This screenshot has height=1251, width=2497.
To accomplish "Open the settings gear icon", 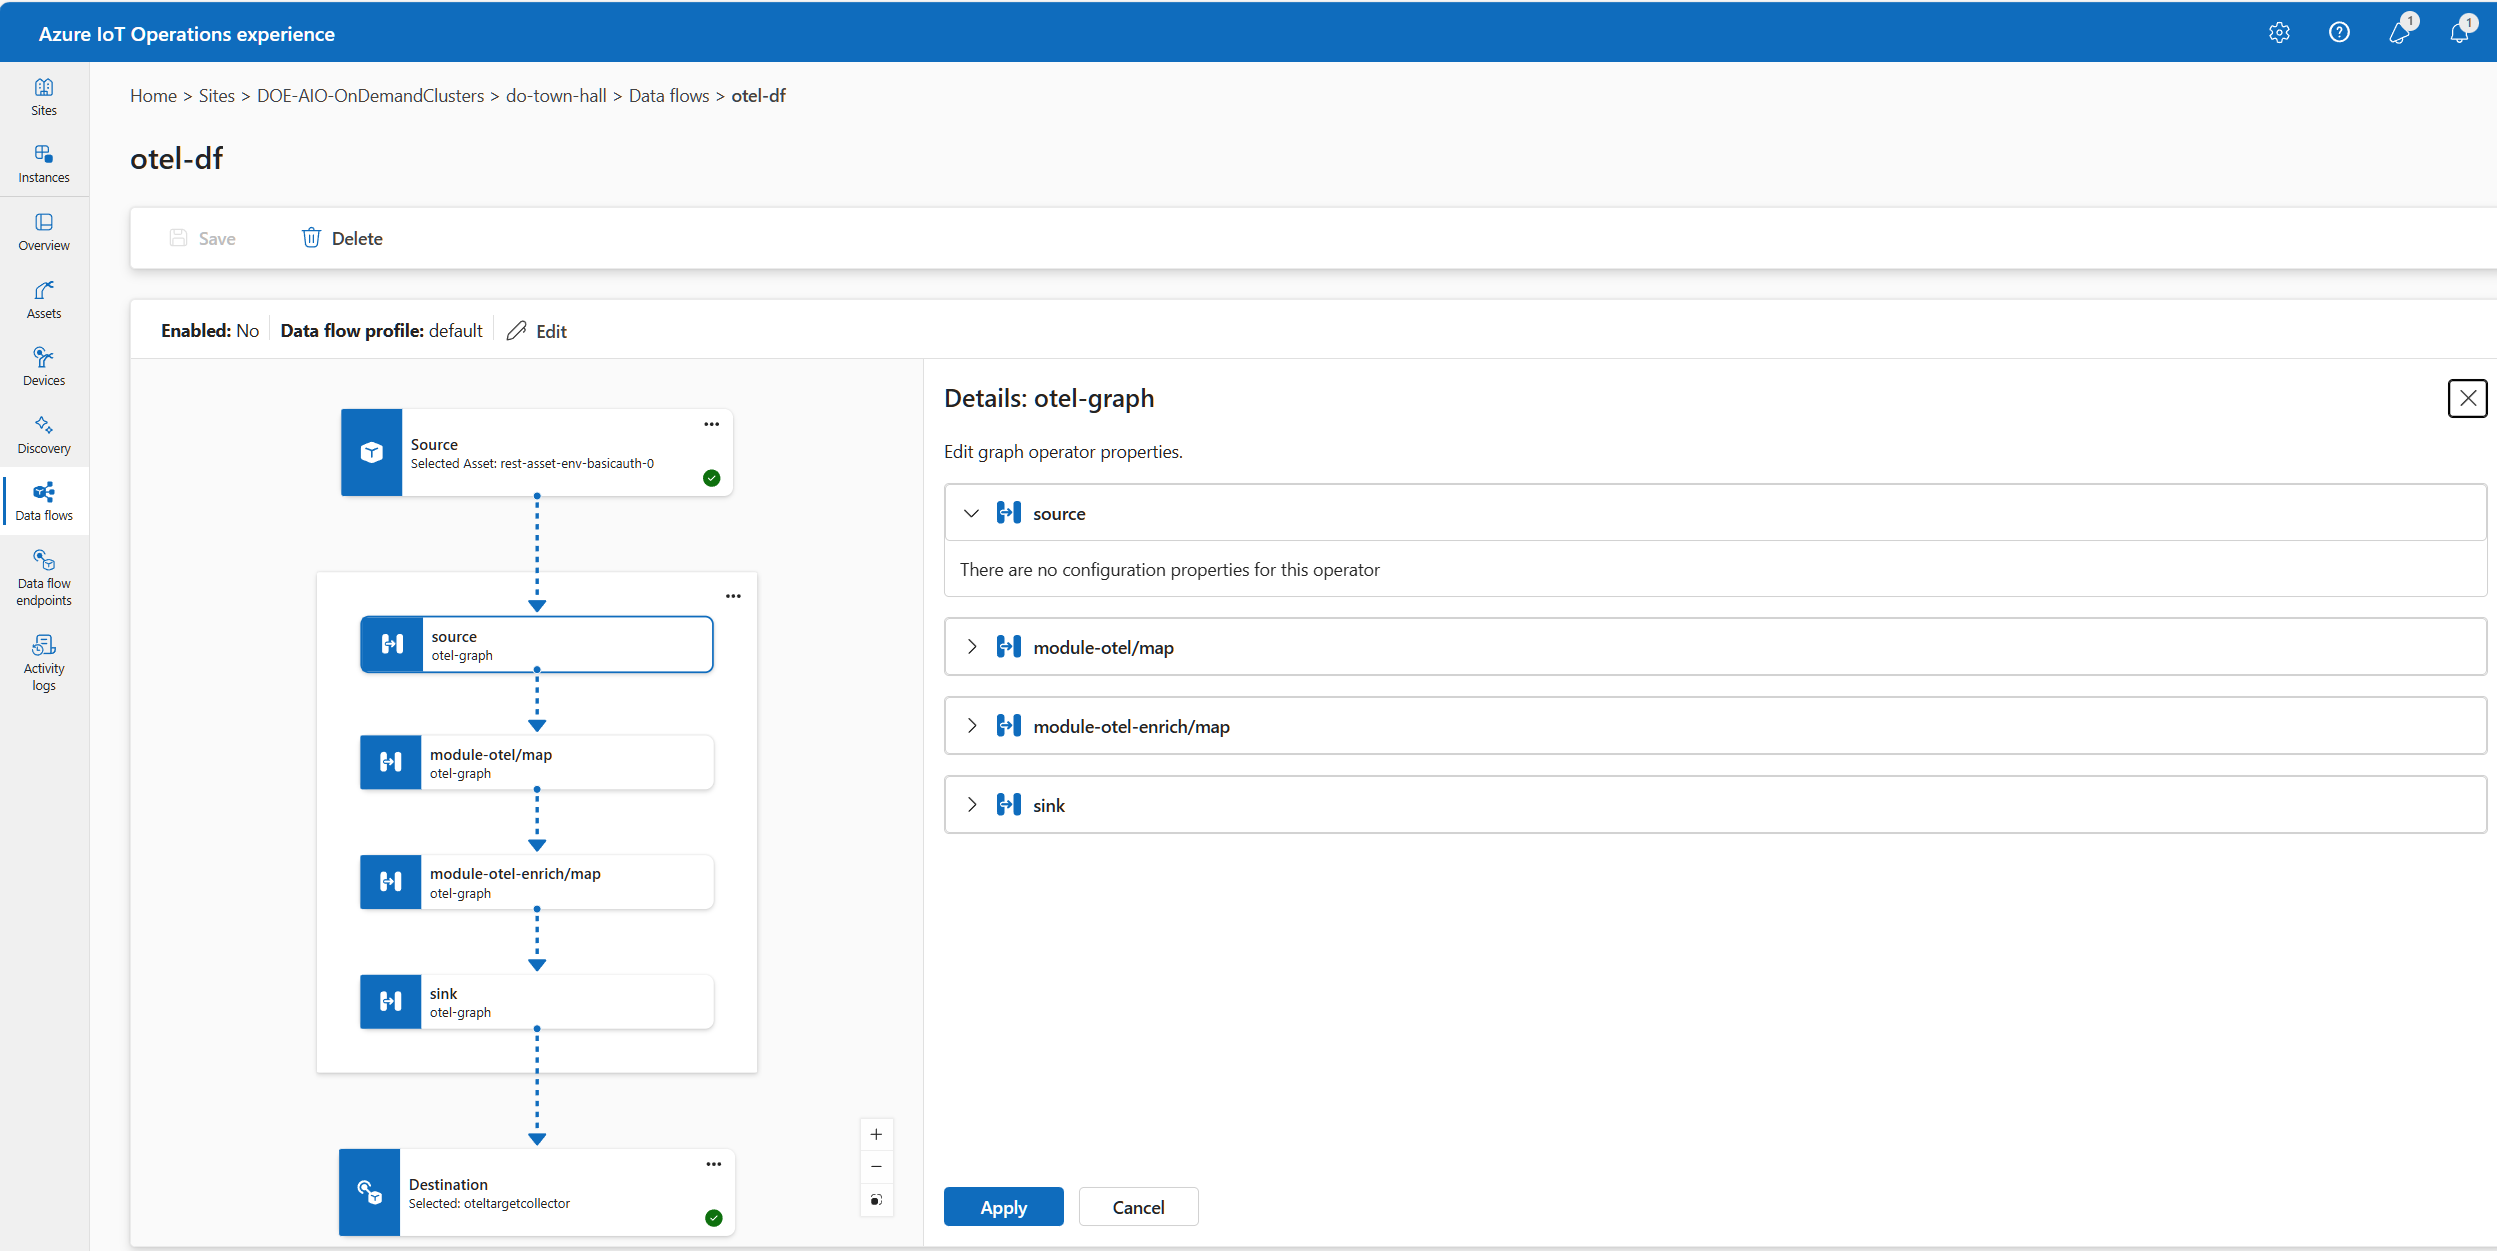I will (x=2279, y=33).
